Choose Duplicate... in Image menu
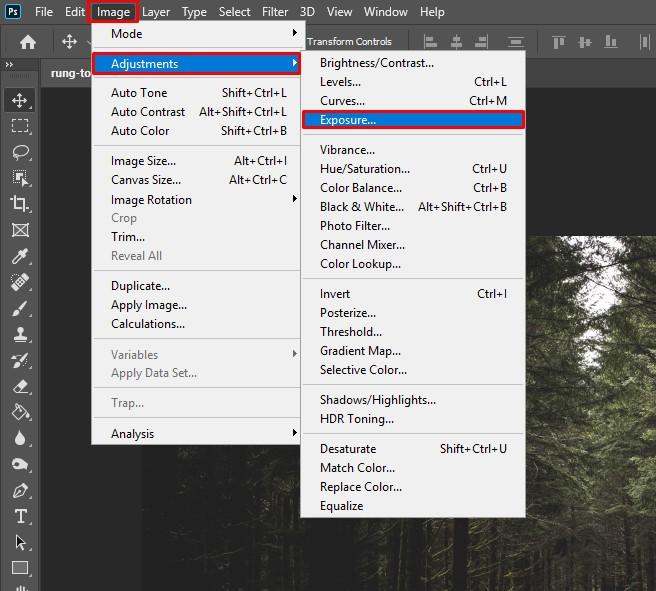Image resolution: width=656 pixels, height=591 pixels. 196,286
